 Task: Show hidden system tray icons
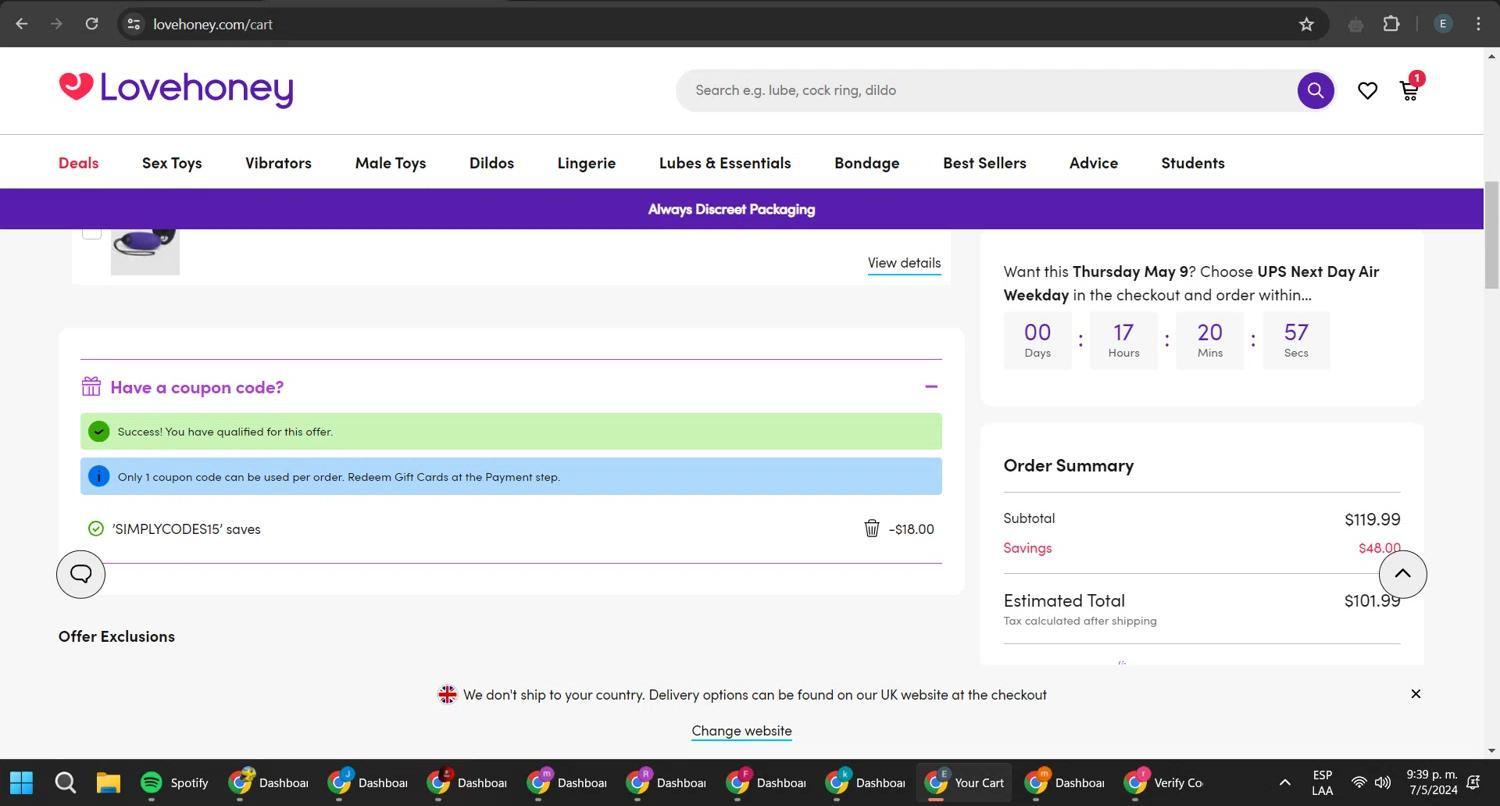1285,782
